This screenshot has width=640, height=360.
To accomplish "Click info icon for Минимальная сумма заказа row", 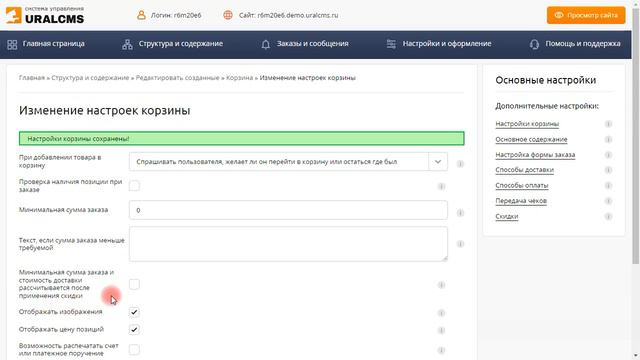I will 460,213.
